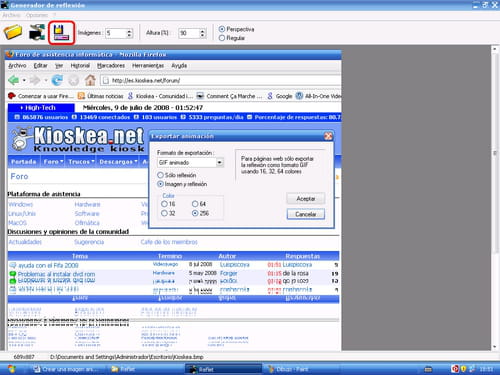
Task: Click the Reflet taskbar item
Action: point(223,369)
